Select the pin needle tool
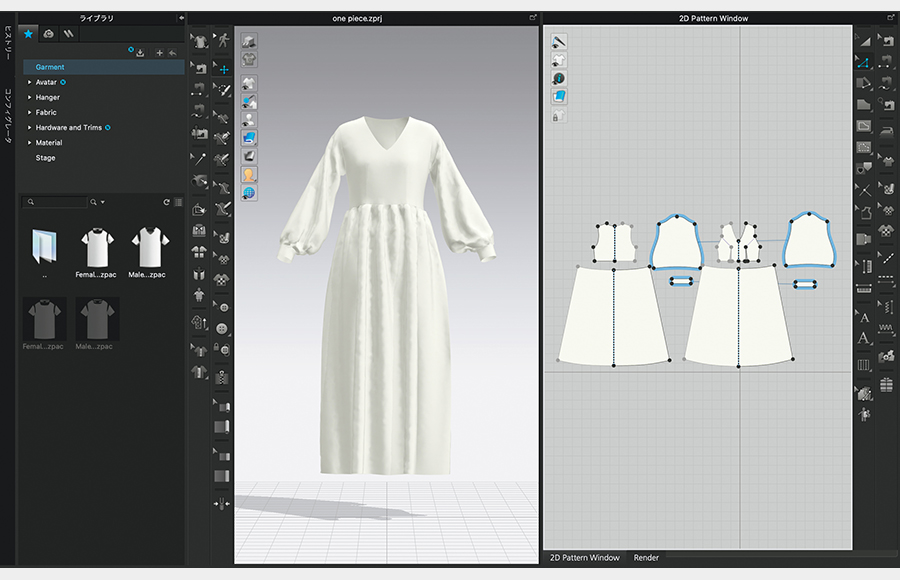This screenshot has width=900, height=580. click(x=201, y=159)
